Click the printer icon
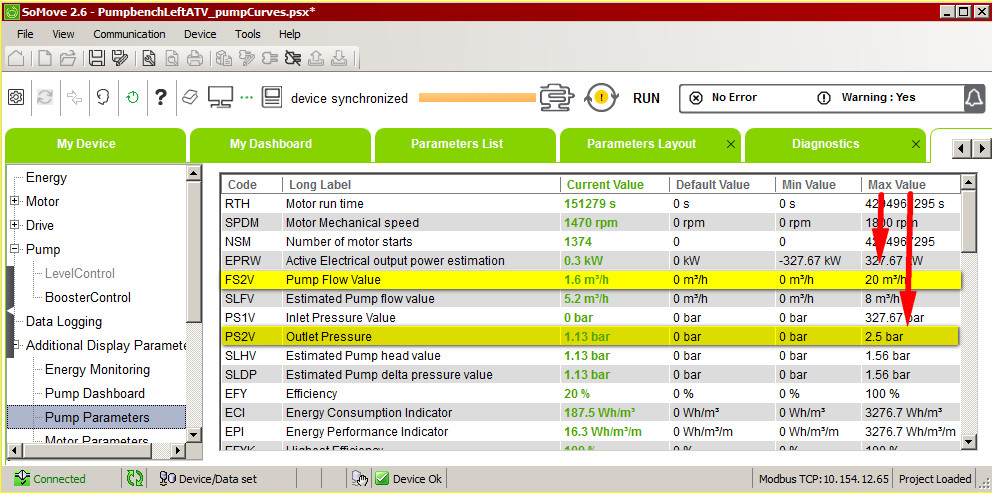992x493 pixels. tap(195, 59)
